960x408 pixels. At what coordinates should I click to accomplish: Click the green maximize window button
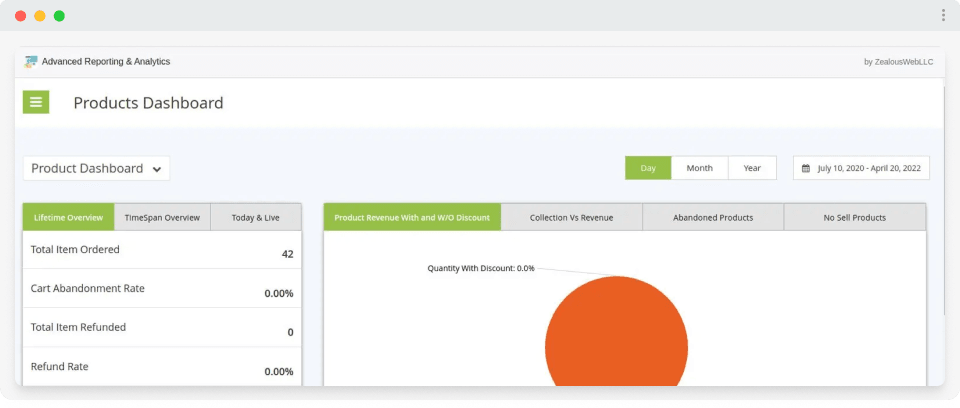click(x=59, y=16)
